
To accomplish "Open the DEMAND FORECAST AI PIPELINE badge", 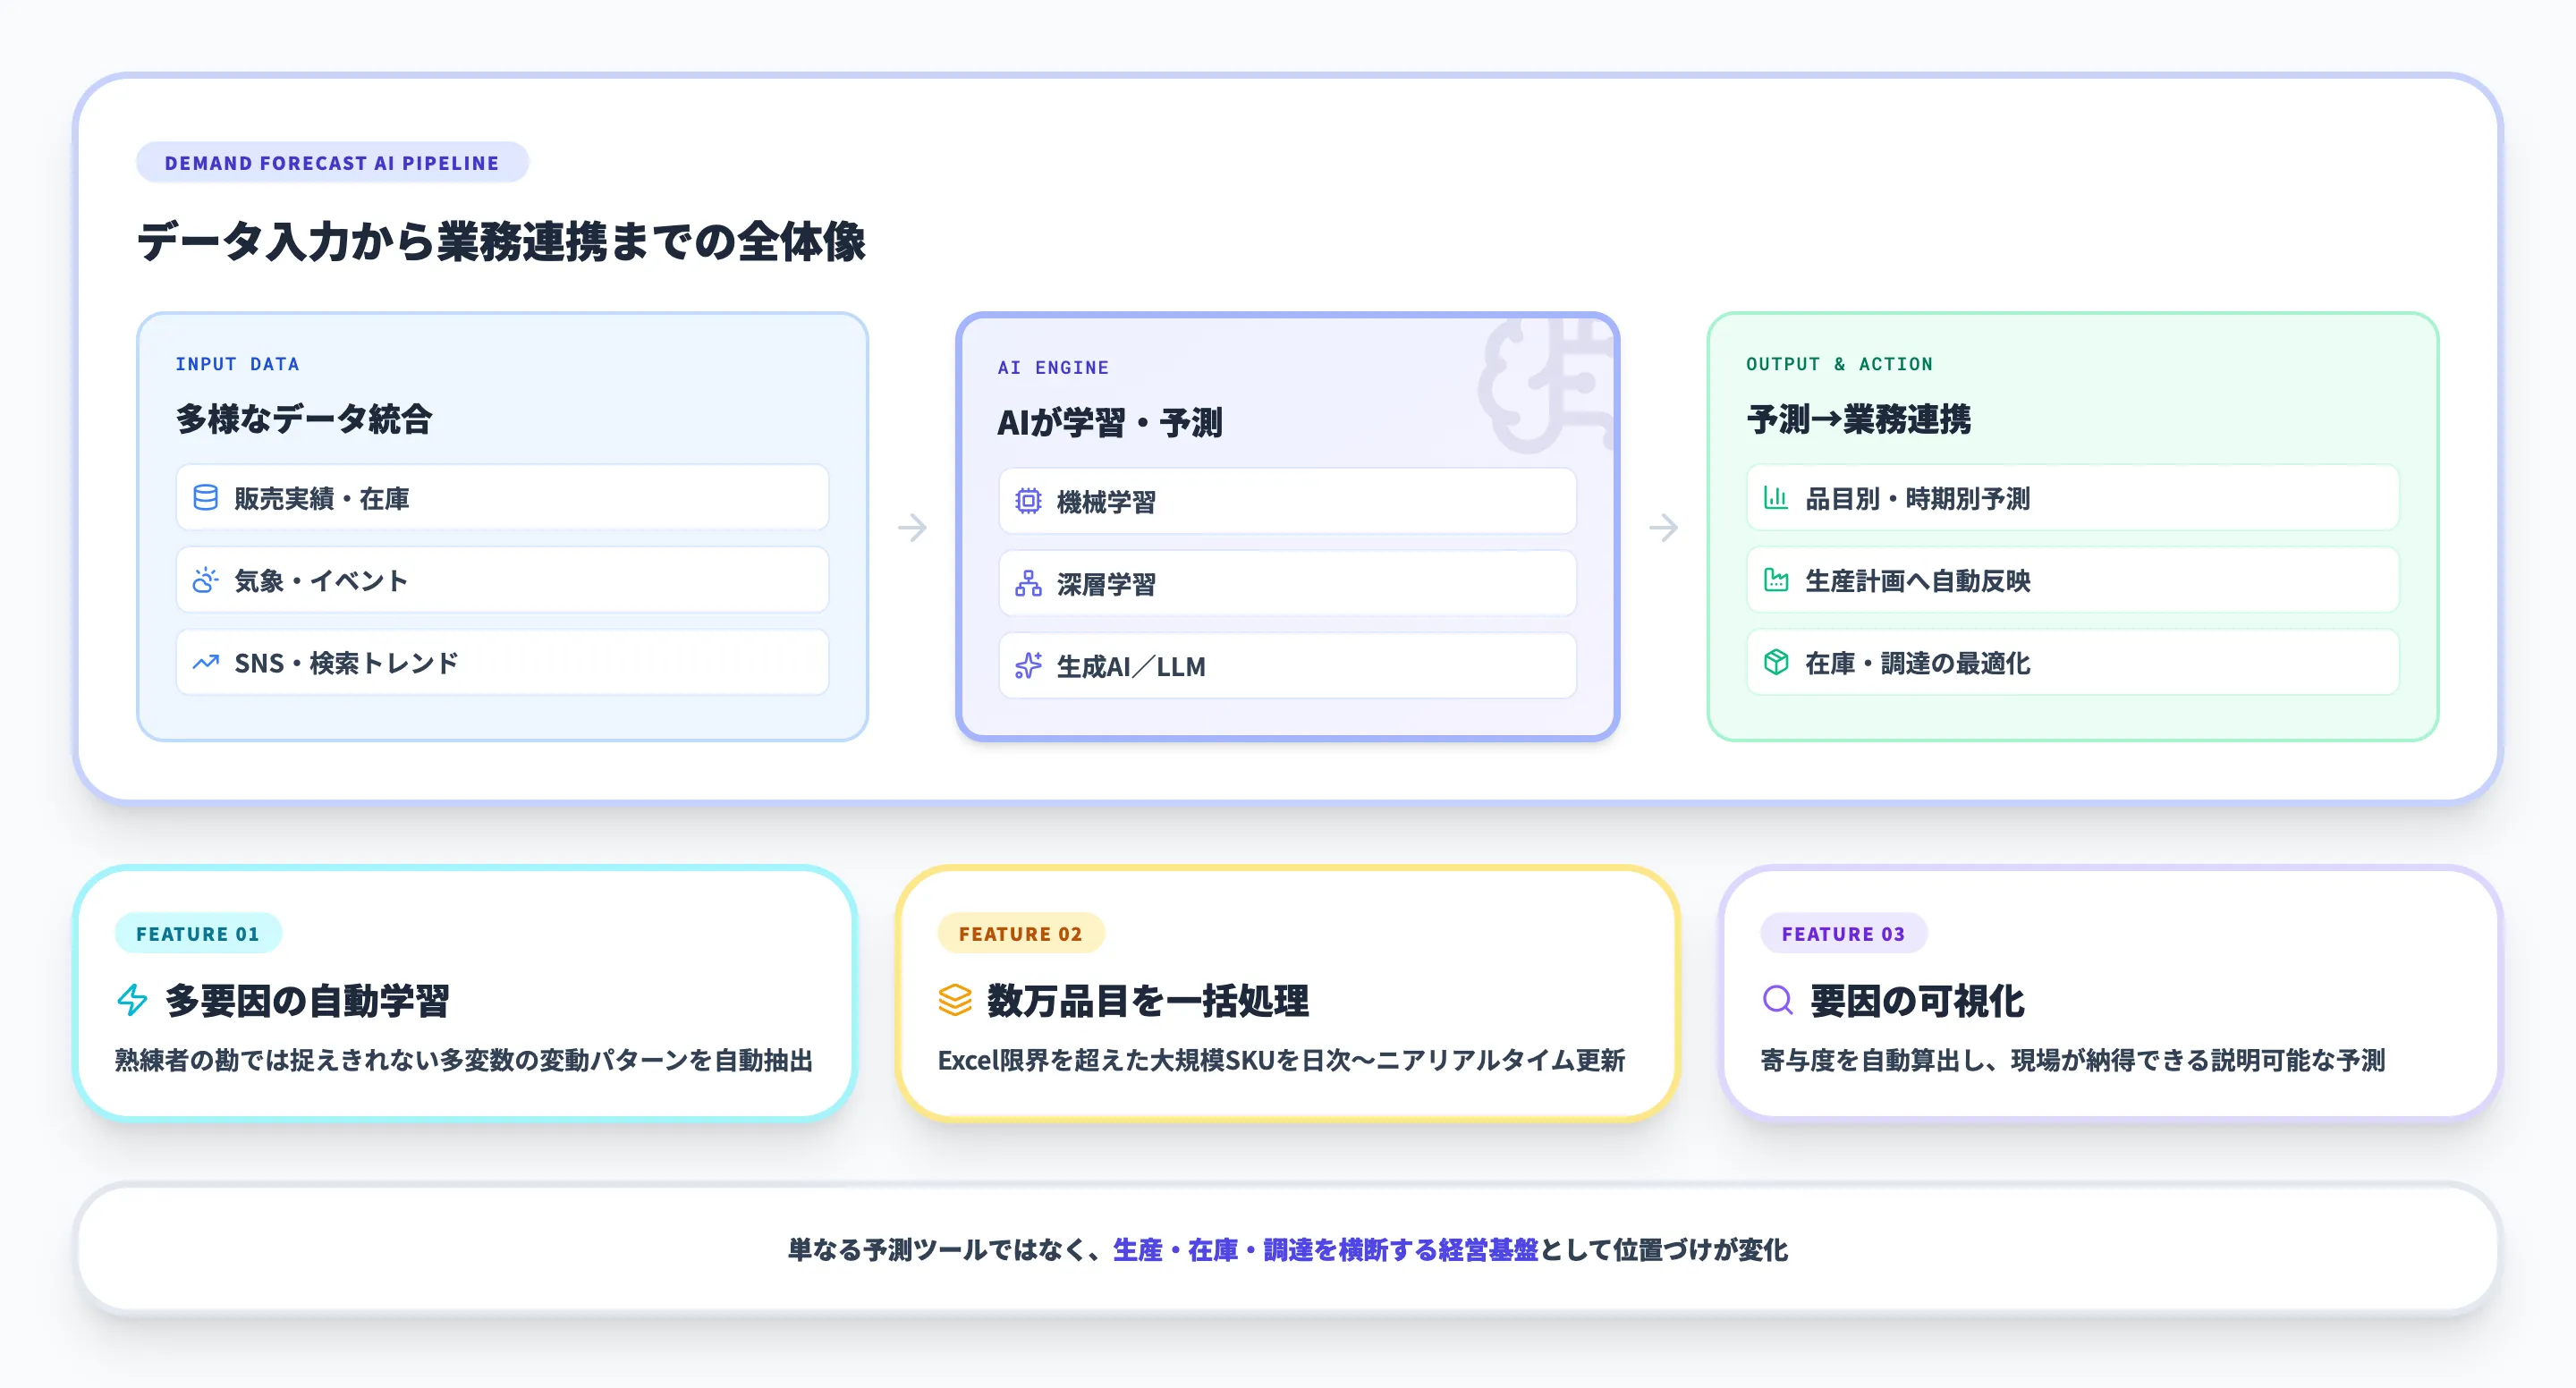I will (333, 162).
